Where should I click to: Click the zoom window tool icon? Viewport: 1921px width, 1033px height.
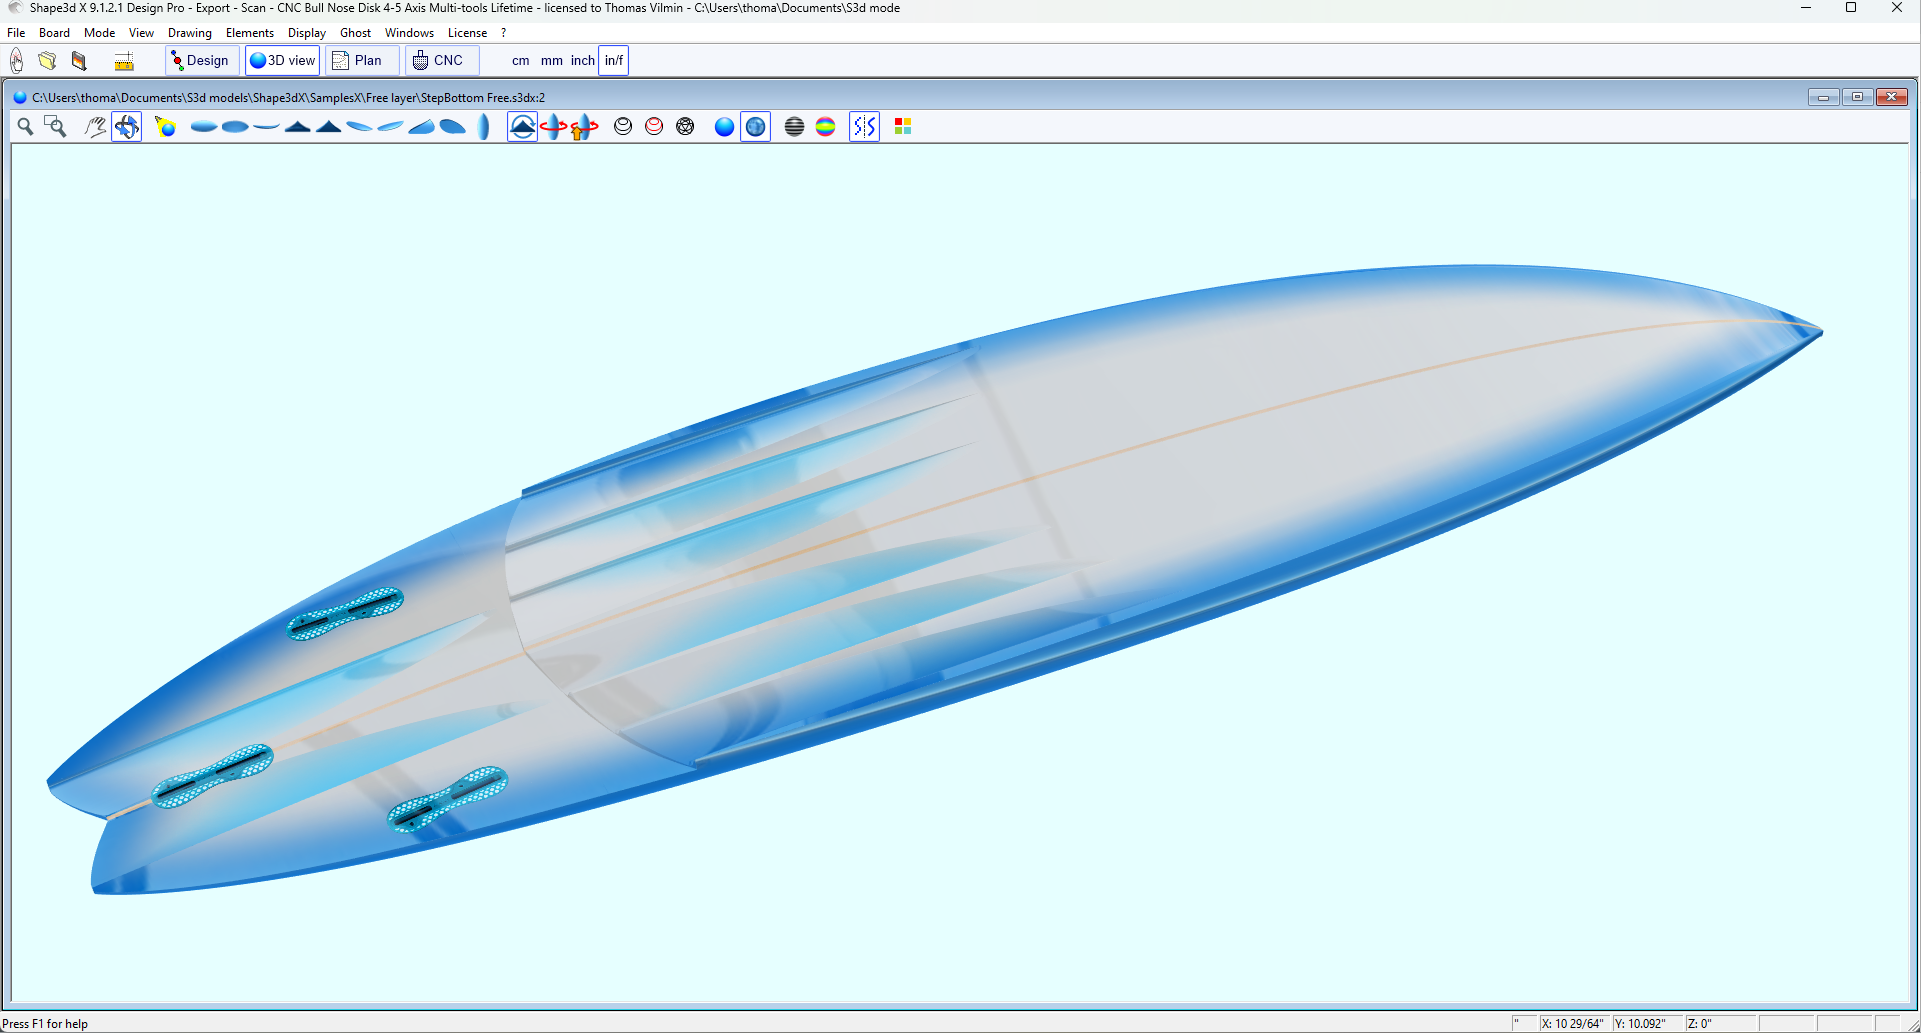[x=56, y=127]
